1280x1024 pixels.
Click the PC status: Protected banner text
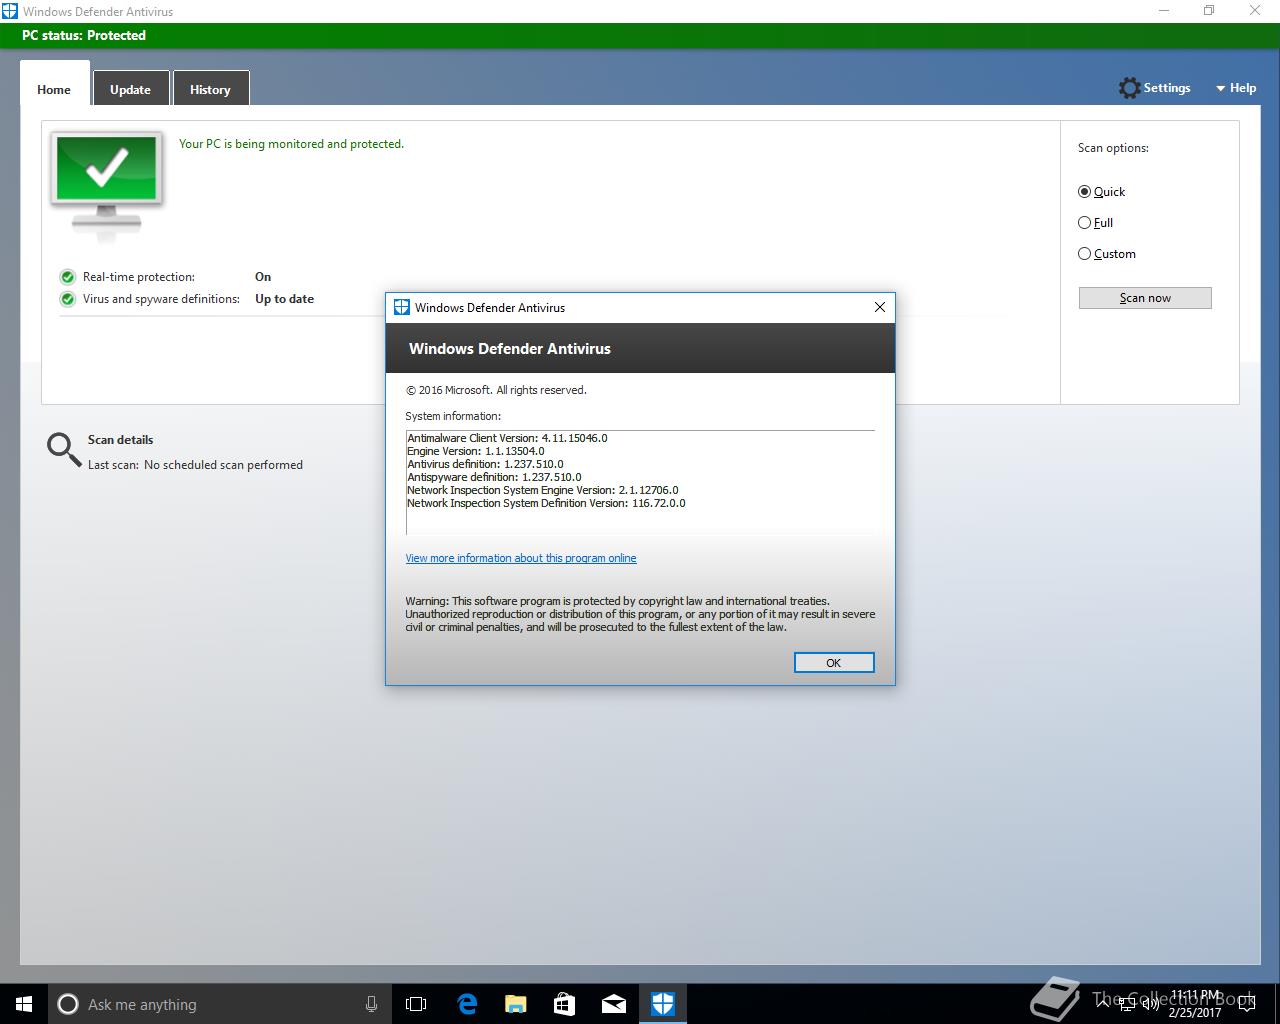[x=84, y=35]
